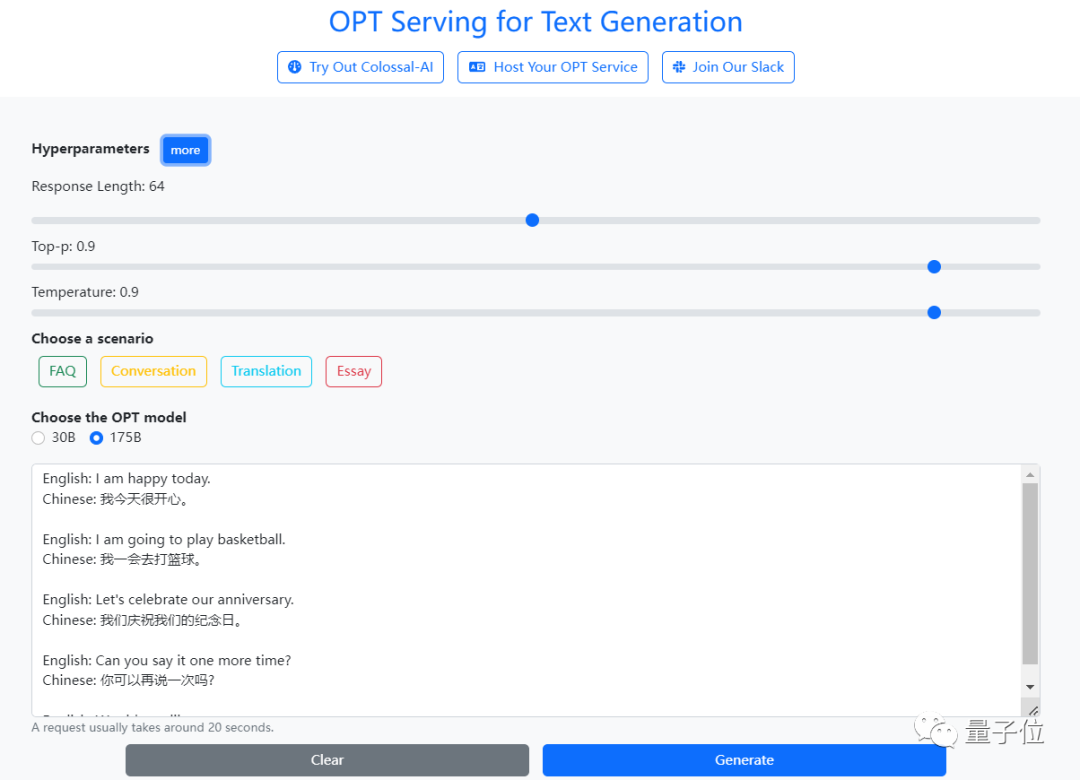Click the Response Length slider handle

[x=532, y=220]
